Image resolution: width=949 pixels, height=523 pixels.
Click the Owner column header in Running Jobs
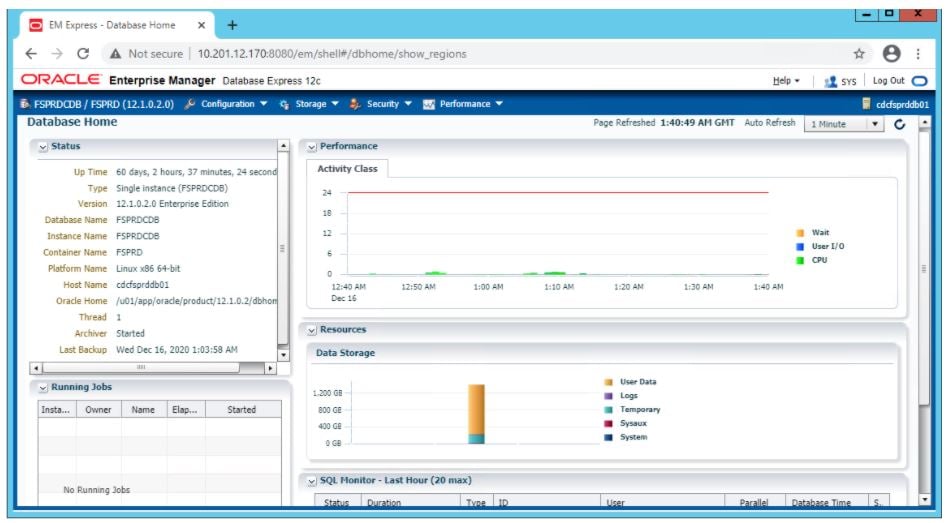pyautogui.click(x=99, y=410)
